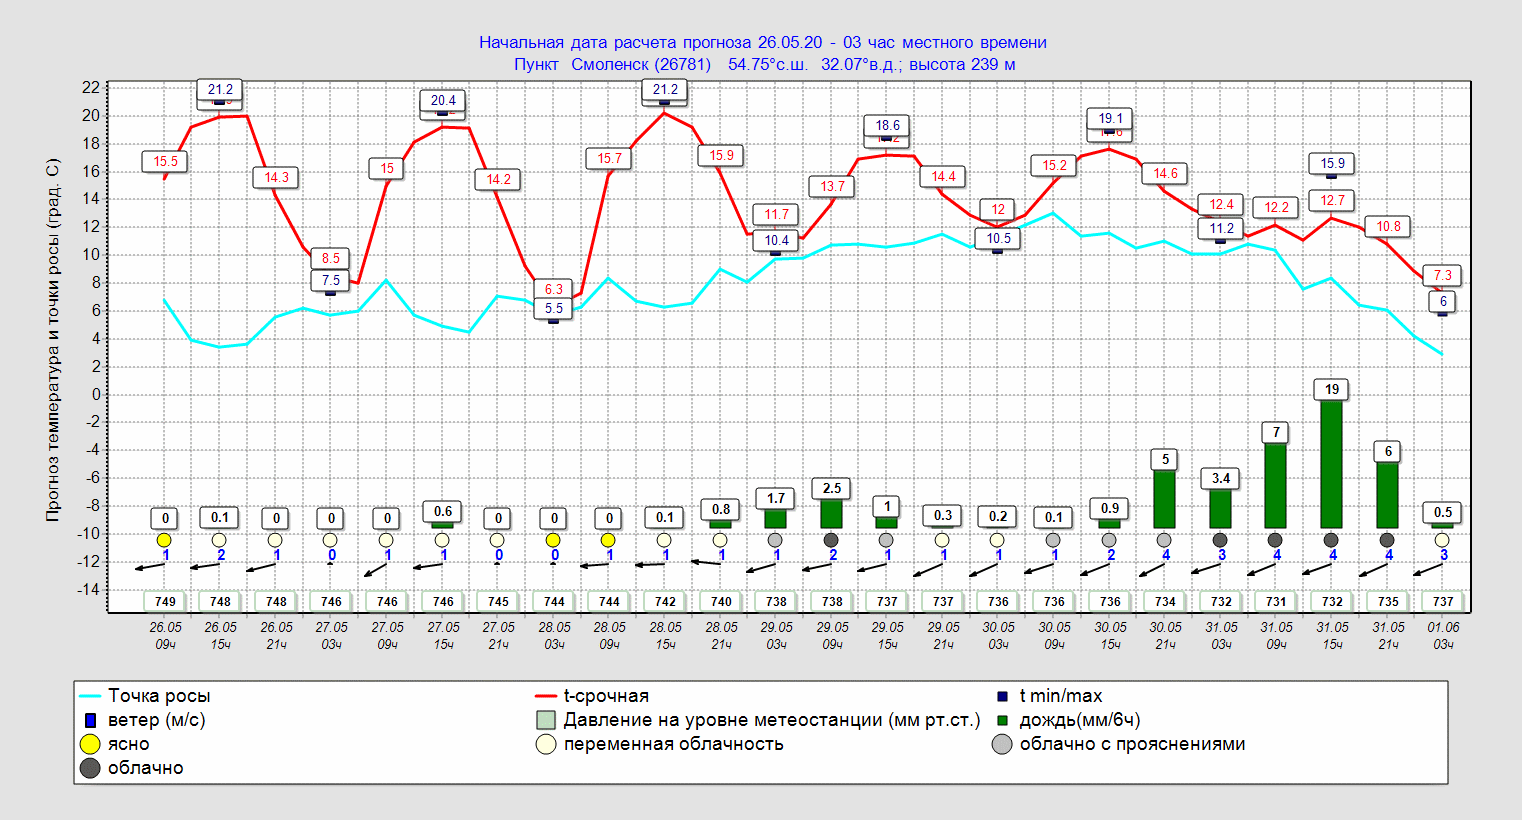The height and width of the screenshot is (820, 1522).
Task: Click the y-axis tick label -14
Action: point(88,589)
